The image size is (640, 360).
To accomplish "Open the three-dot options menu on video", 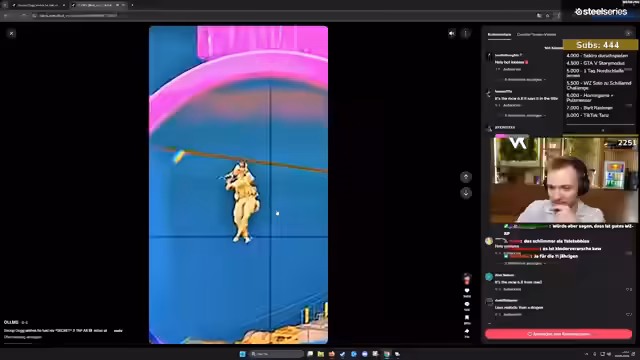I will pyautogui.click(x=466, y=34).
